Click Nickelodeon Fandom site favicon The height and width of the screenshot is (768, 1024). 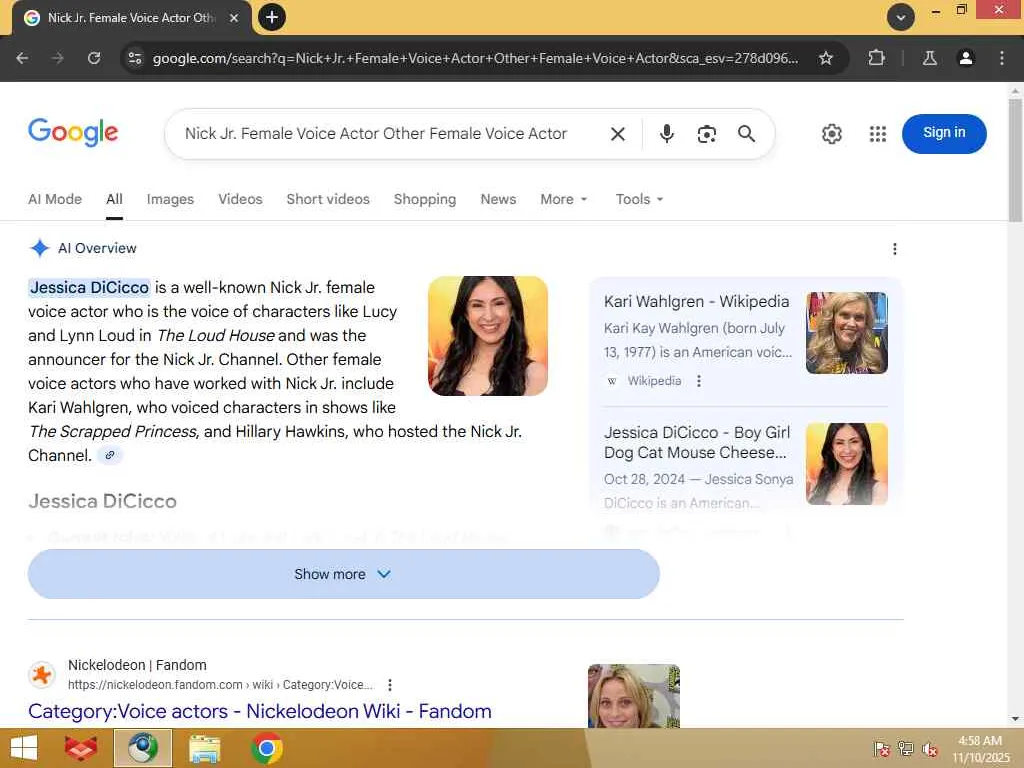42,675
